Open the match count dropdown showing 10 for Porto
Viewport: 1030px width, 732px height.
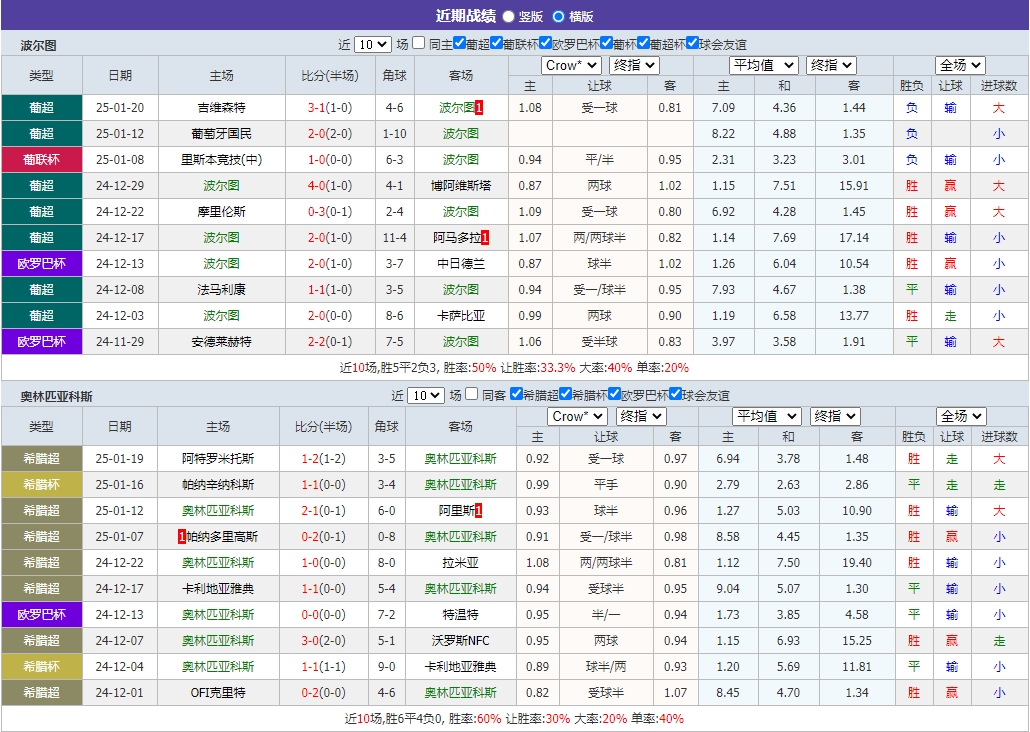pos(373,44)
